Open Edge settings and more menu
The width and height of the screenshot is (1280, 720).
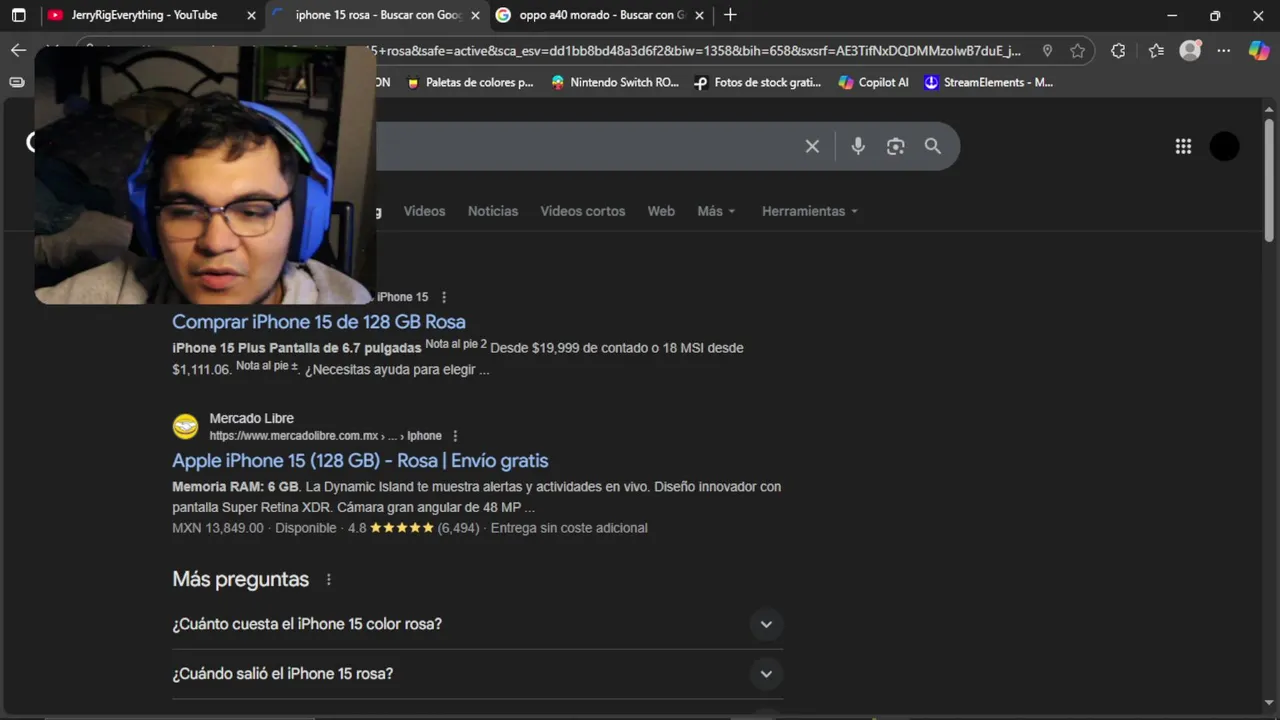1224,51
